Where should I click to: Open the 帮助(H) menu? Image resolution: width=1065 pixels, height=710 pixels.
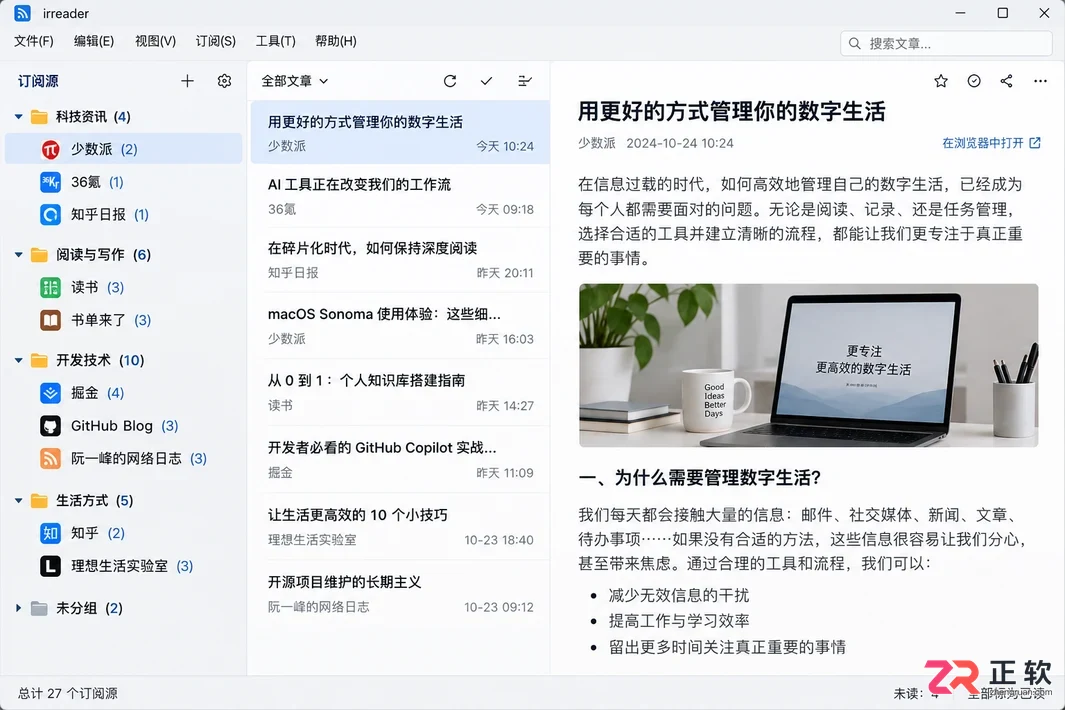point(336,41)
